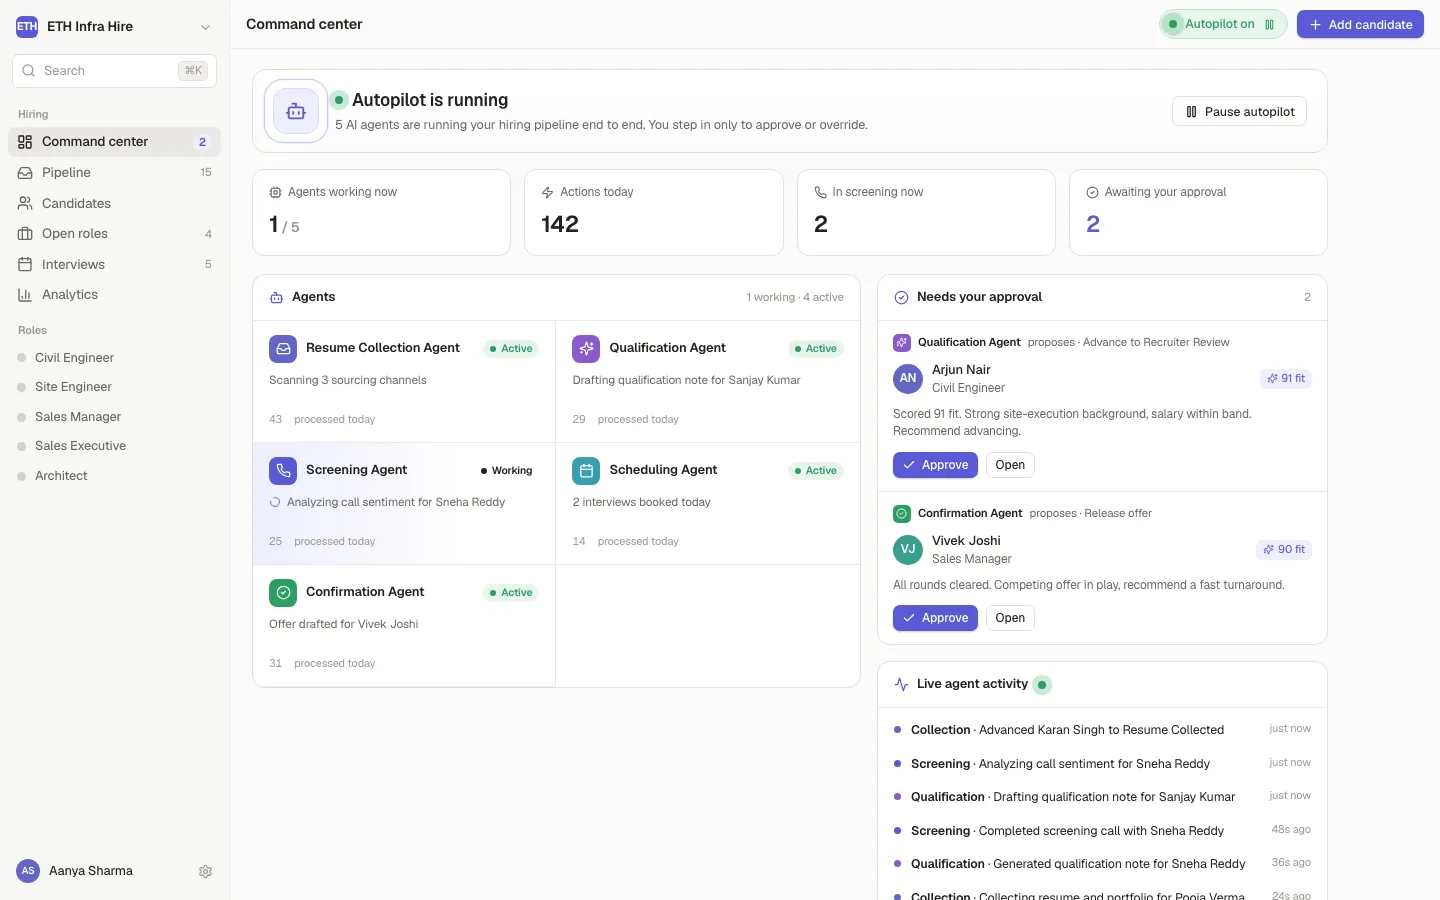Open settings gear next to Aanya Sharma
1440x900 pixels.
click(x=205, y=872)
